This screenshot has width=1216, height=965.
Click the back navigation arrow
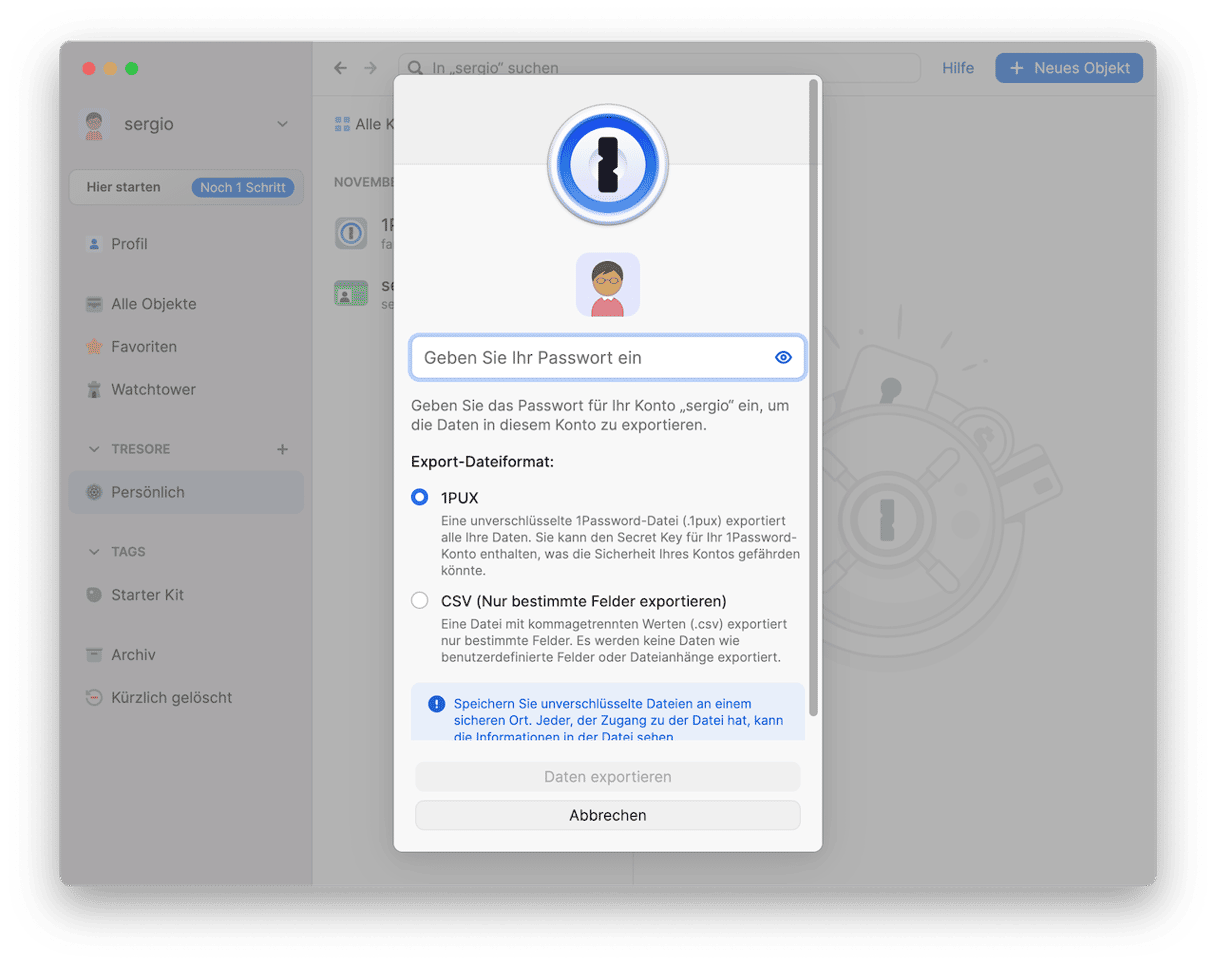coord(341,68)
